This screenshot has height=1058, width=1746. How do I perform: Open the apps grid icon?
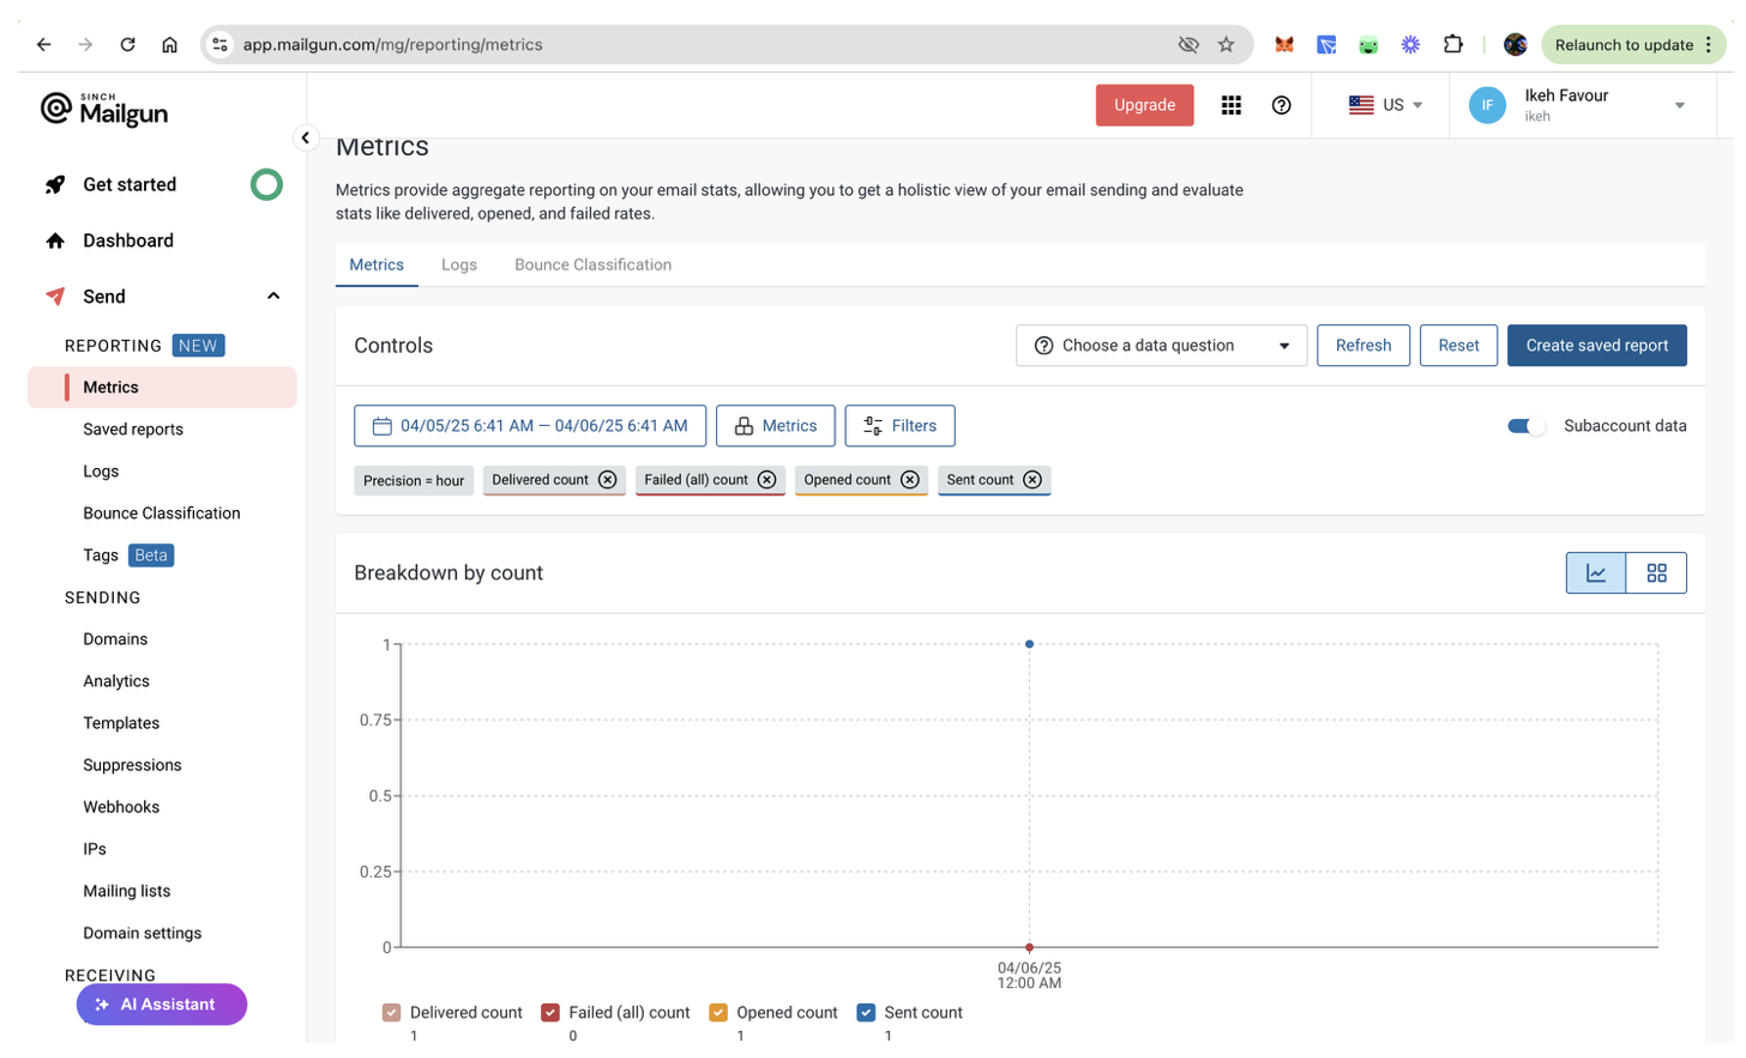click(1231, 105)
